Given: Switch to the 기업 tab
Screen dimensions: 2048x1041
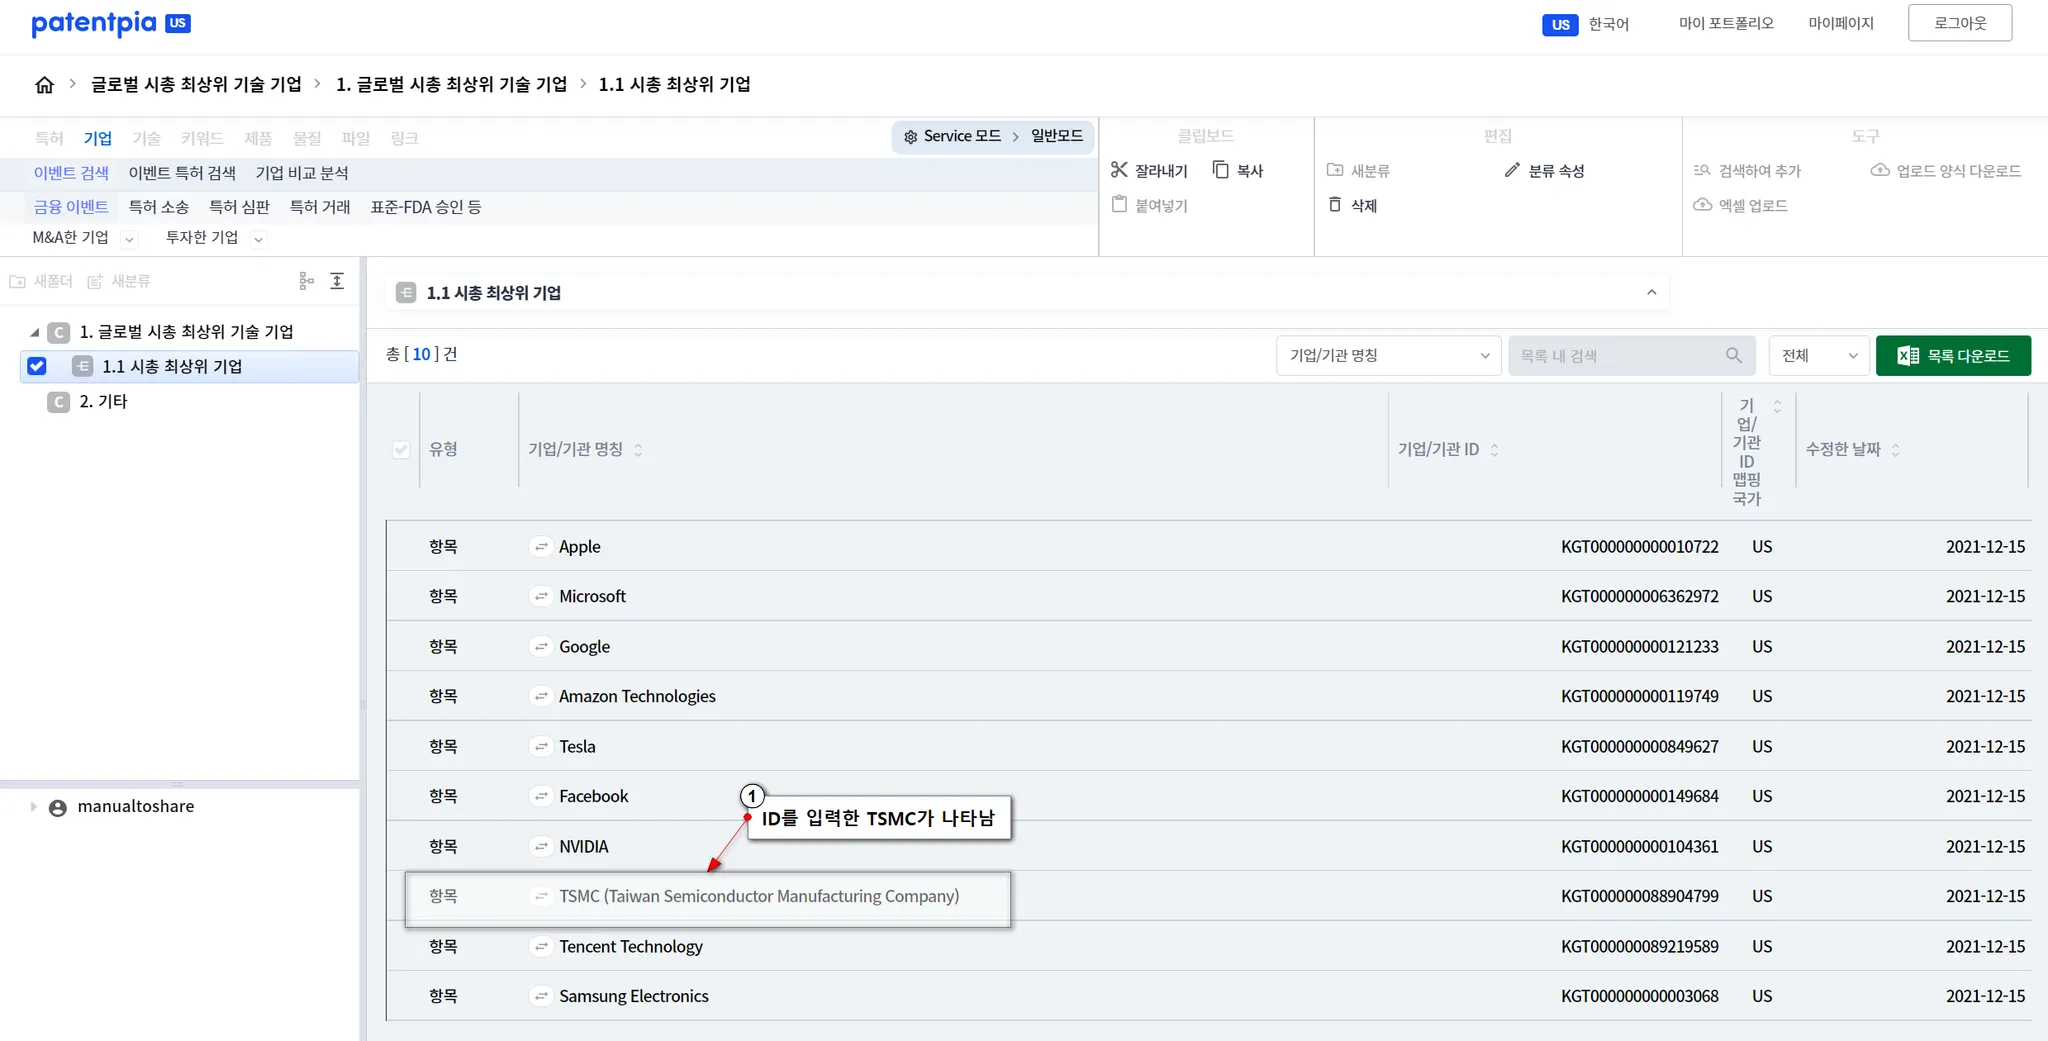Looking at the screenshot, I should [97, 138].
